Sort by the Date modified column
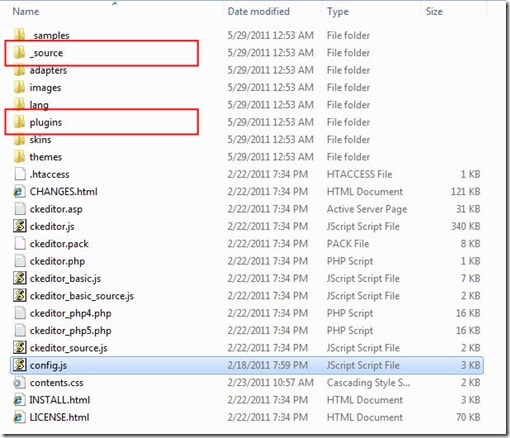This screenshot has width=510, height=438. (x=258, y=12)
